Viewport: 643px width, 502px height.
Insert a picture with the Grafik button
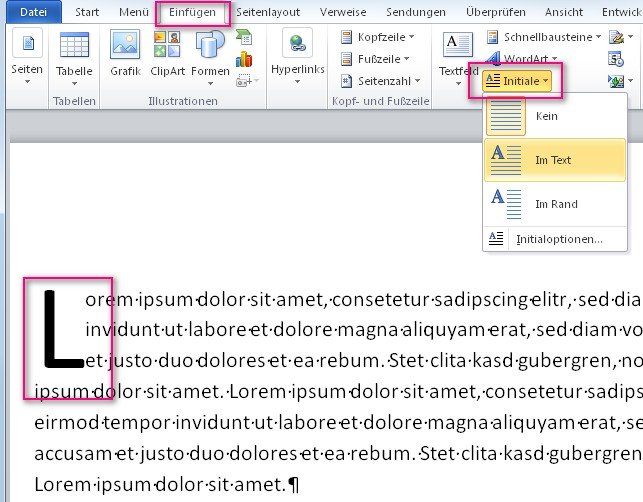coord(125,53)
